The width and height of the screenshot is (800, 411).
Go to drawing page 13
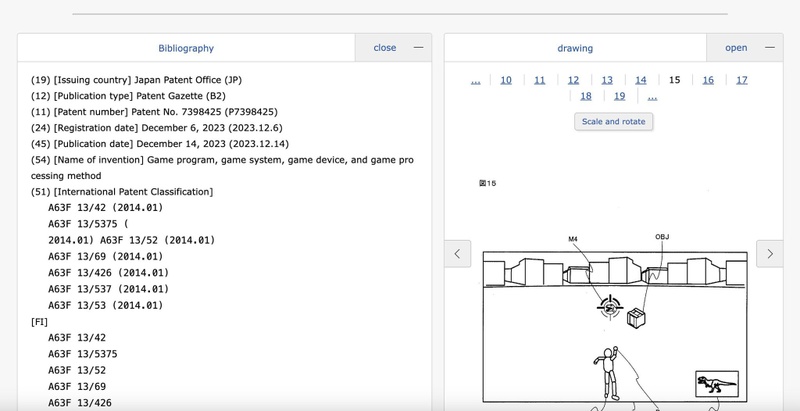[x=607, y=80]
